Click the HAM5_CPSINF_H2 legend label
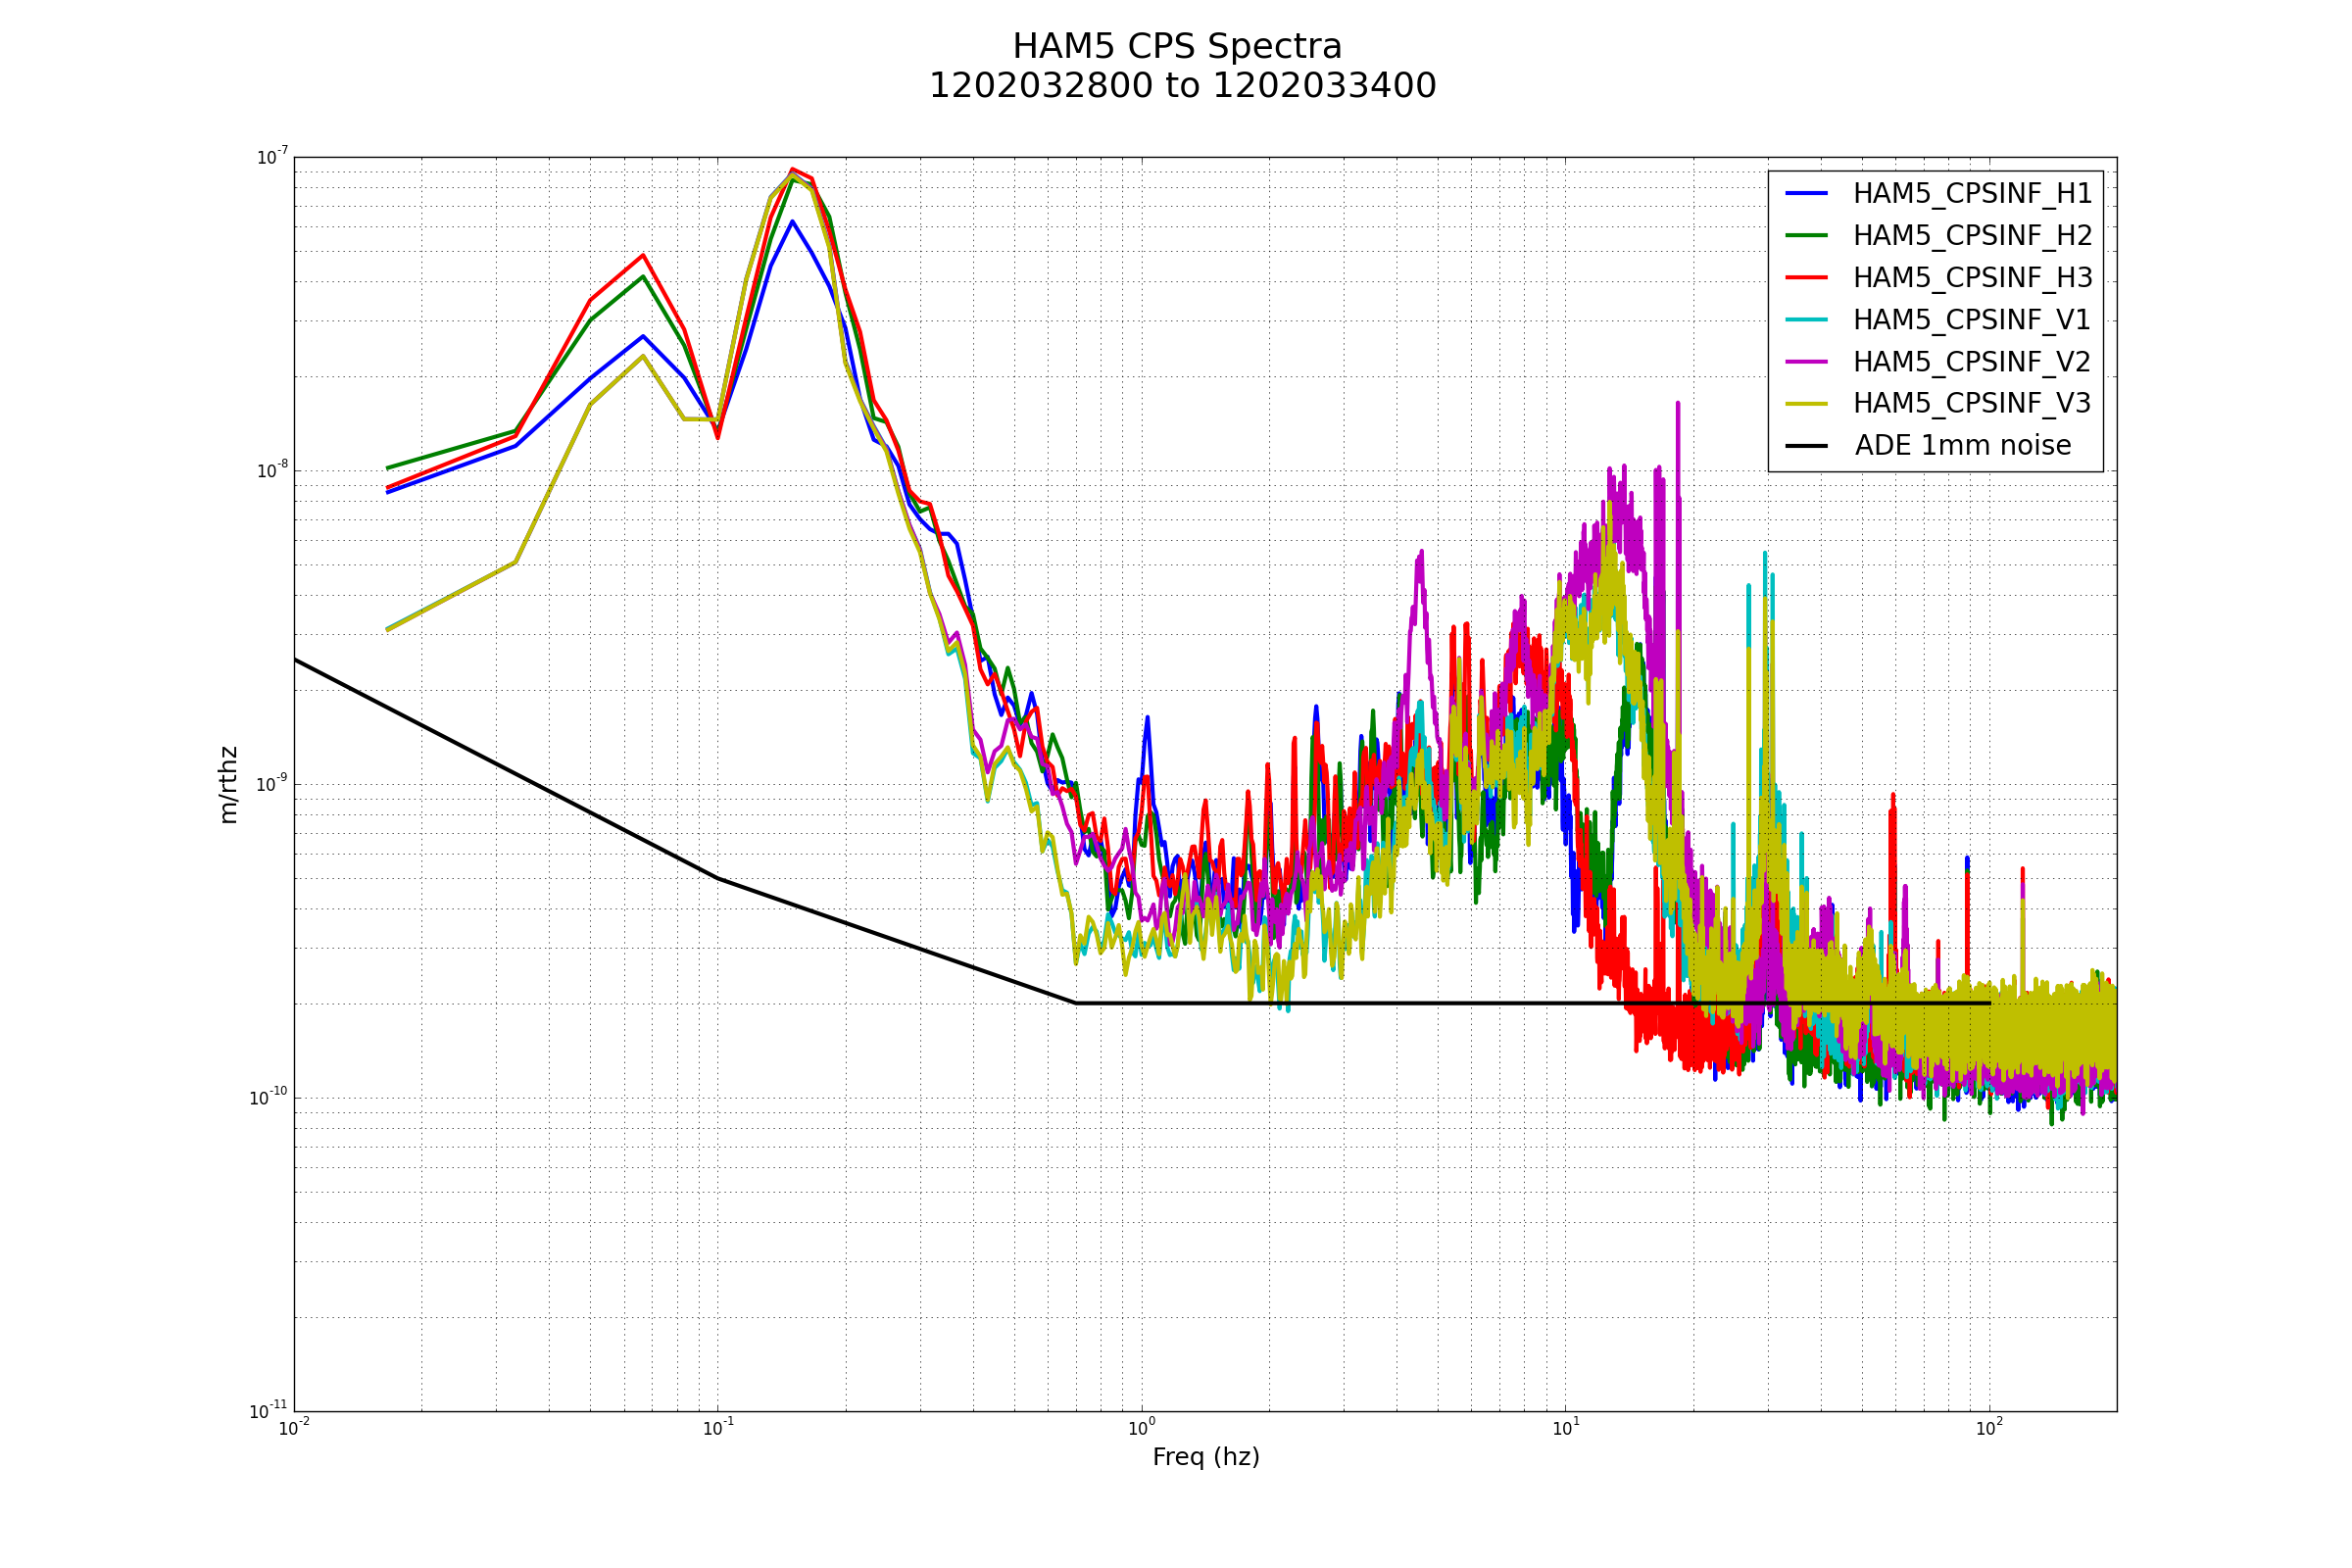Screen dimensions: 2352x1568 point(1972,236)
